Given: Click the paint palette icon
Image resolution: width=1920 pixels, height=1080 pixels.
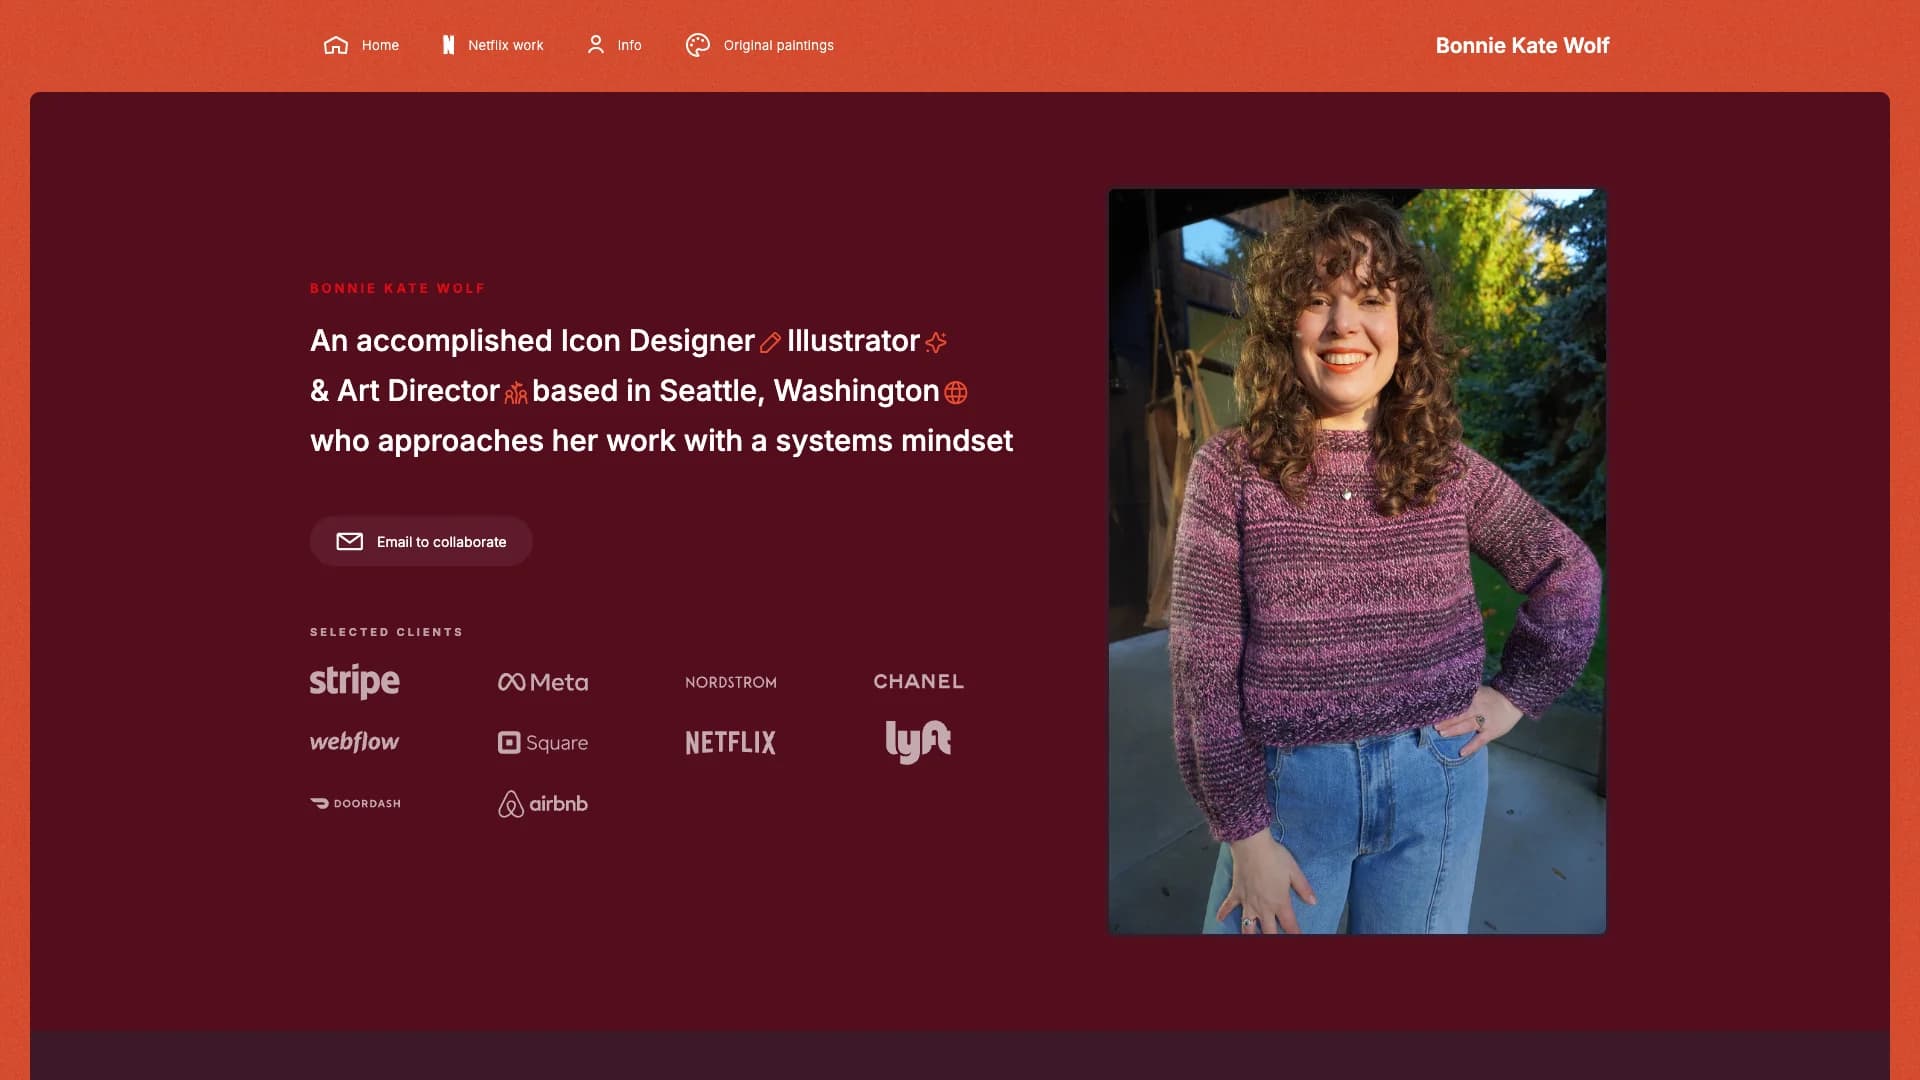Looking at the screenshot, I should pos(698,45).
